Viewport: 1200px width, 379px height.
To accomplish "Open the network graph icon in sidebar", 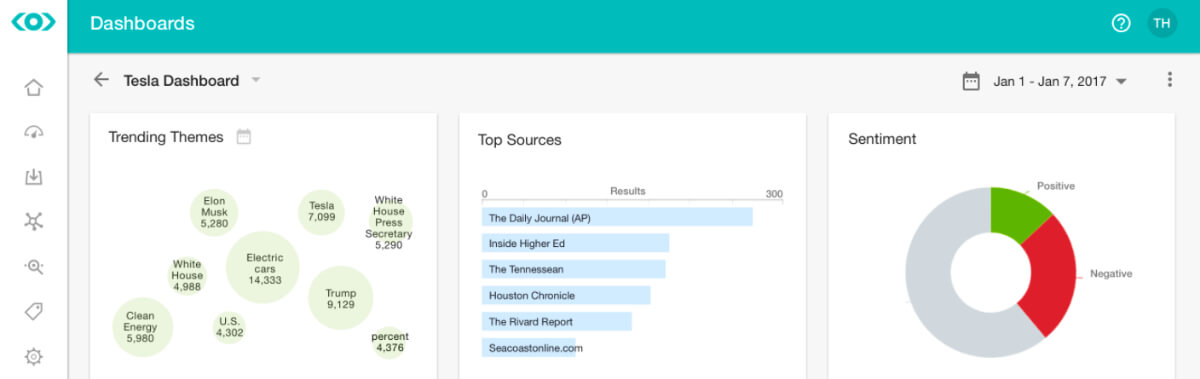I will [33, 222].
